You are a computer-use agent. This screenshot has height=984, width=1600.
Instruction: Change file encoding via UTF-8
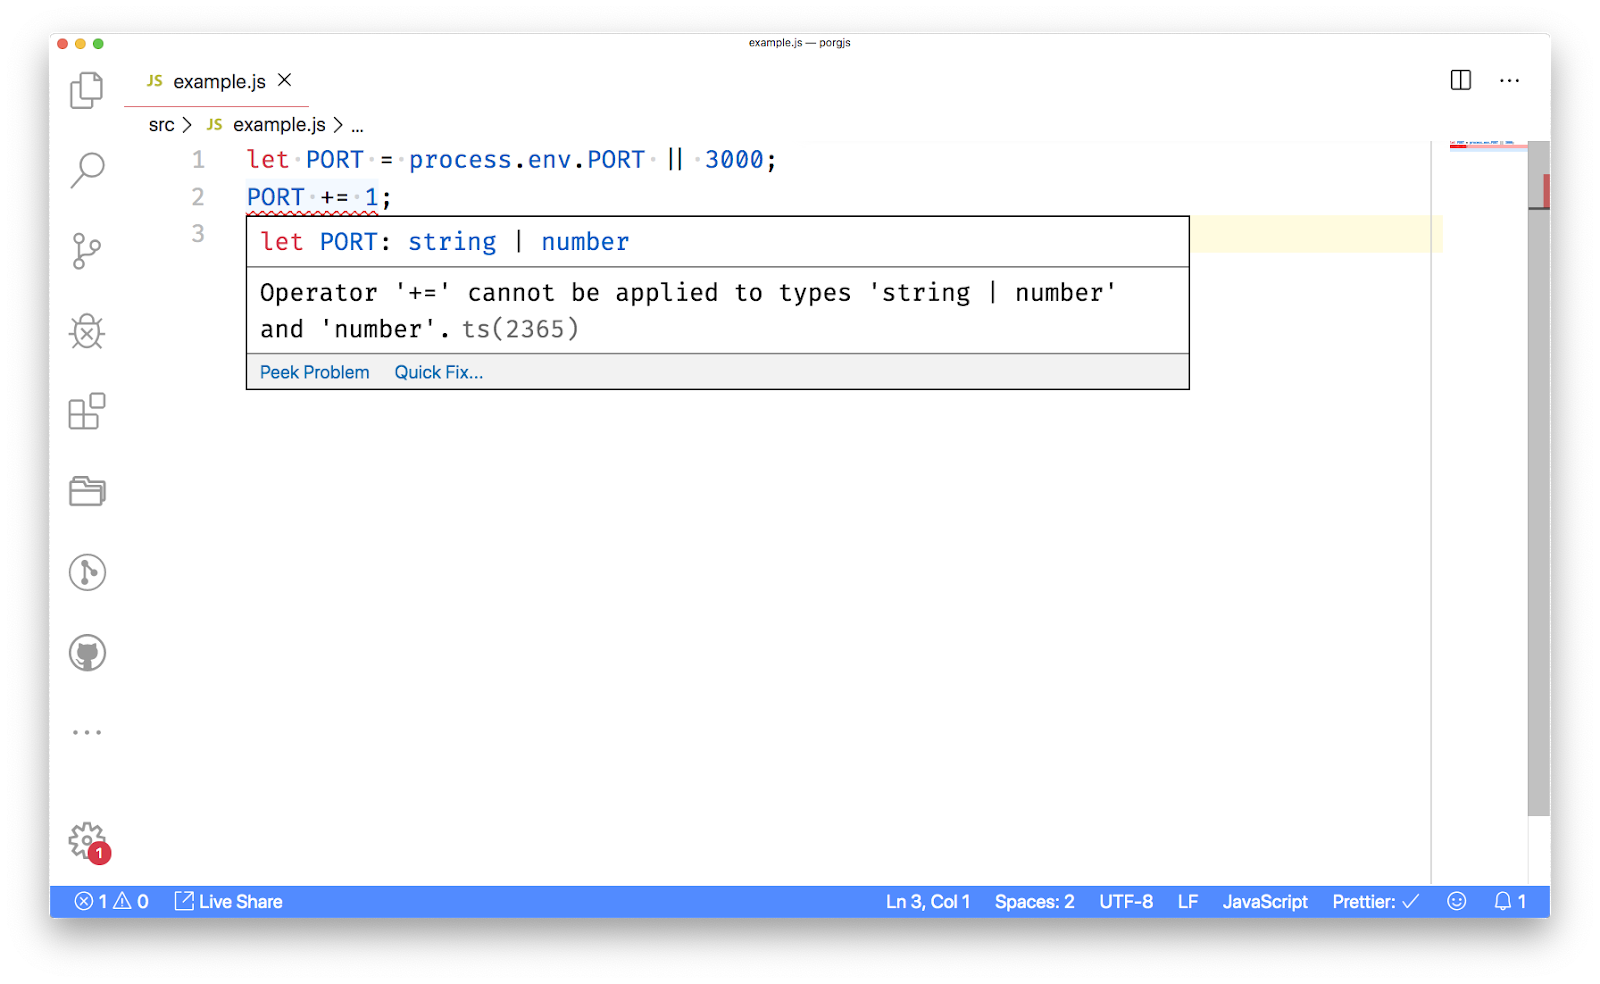(1126, 901)
